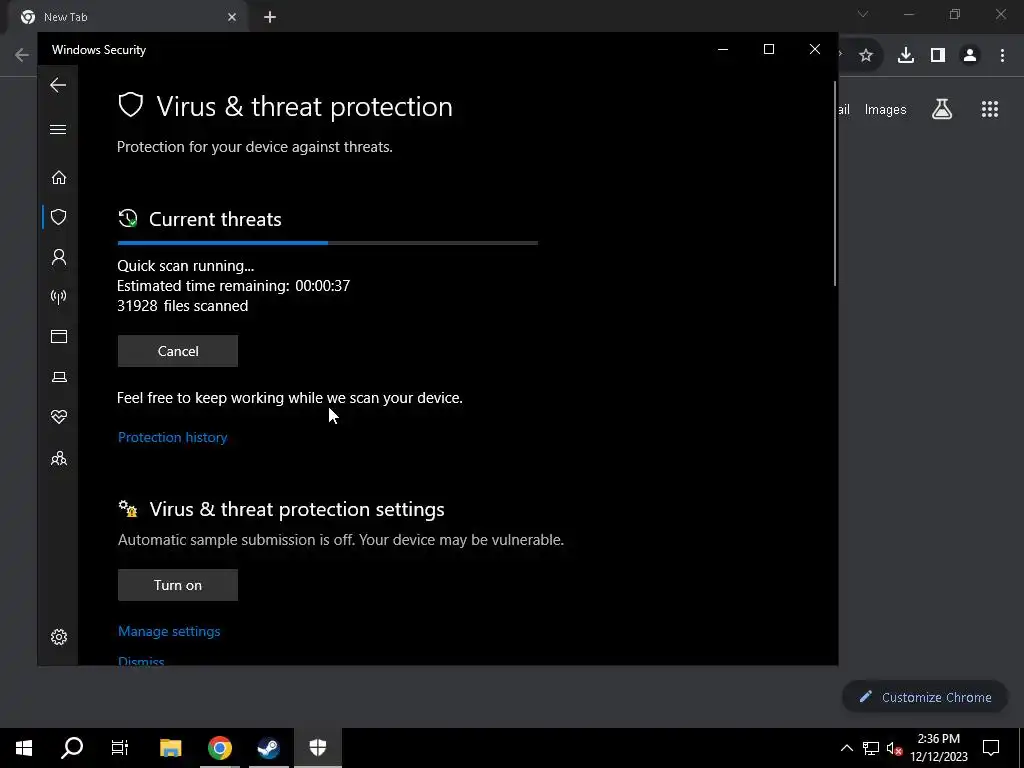Open Steam from the taskbar
1024x768 pixels.
point(268,748)
